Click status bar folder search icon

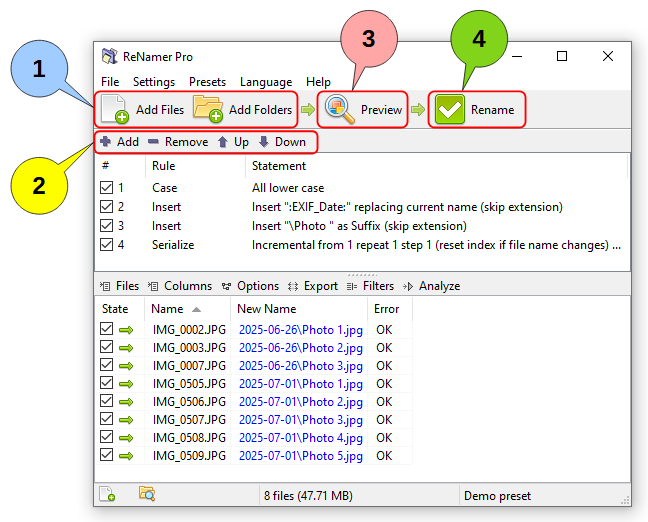147,494
